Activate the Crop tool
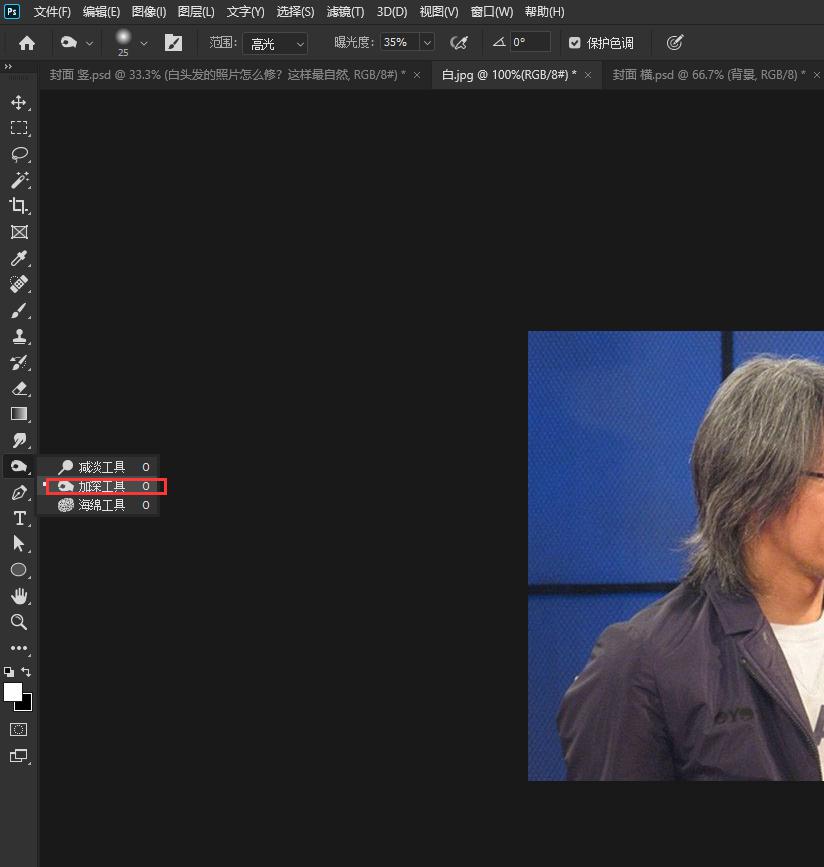The height and width of the screenshot is (867, 824). pyautogui.click(x=18, y=206)
